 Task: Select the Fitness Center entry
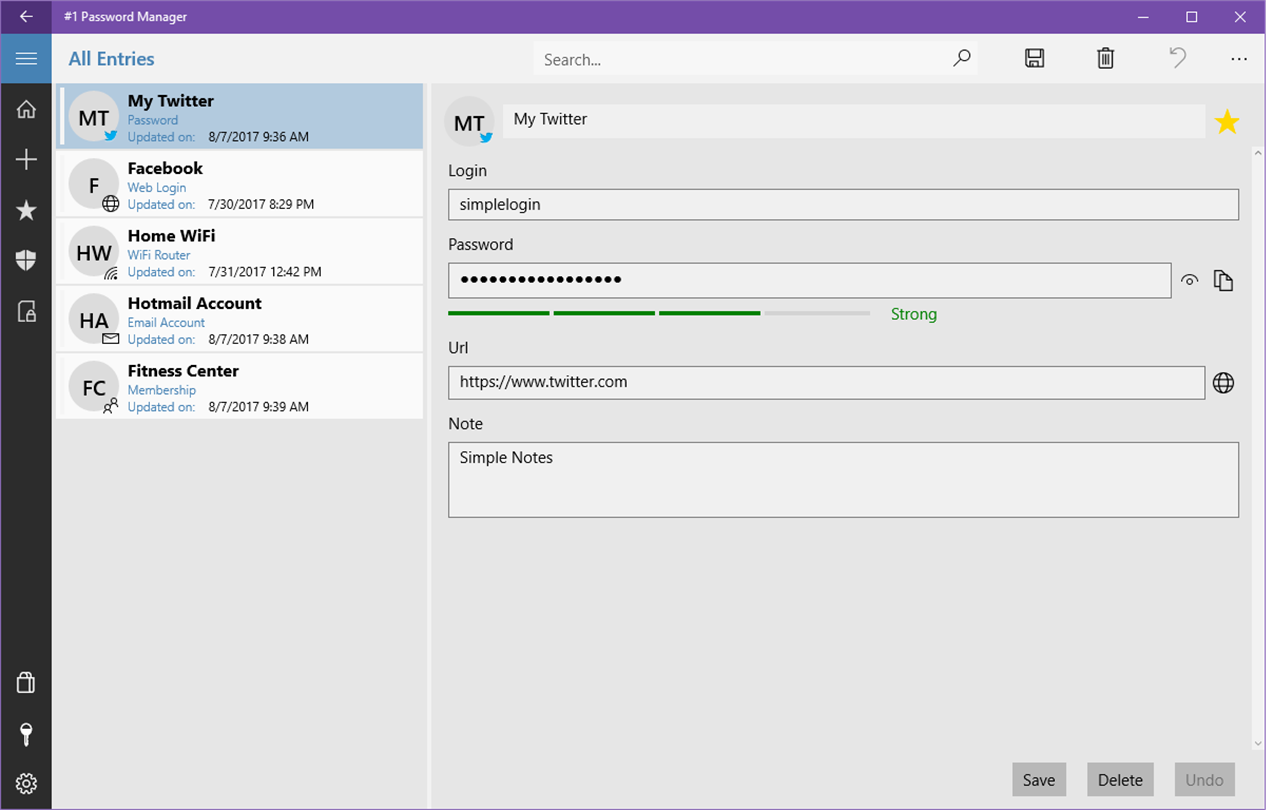pyautogui.click(x=240, y=387)
